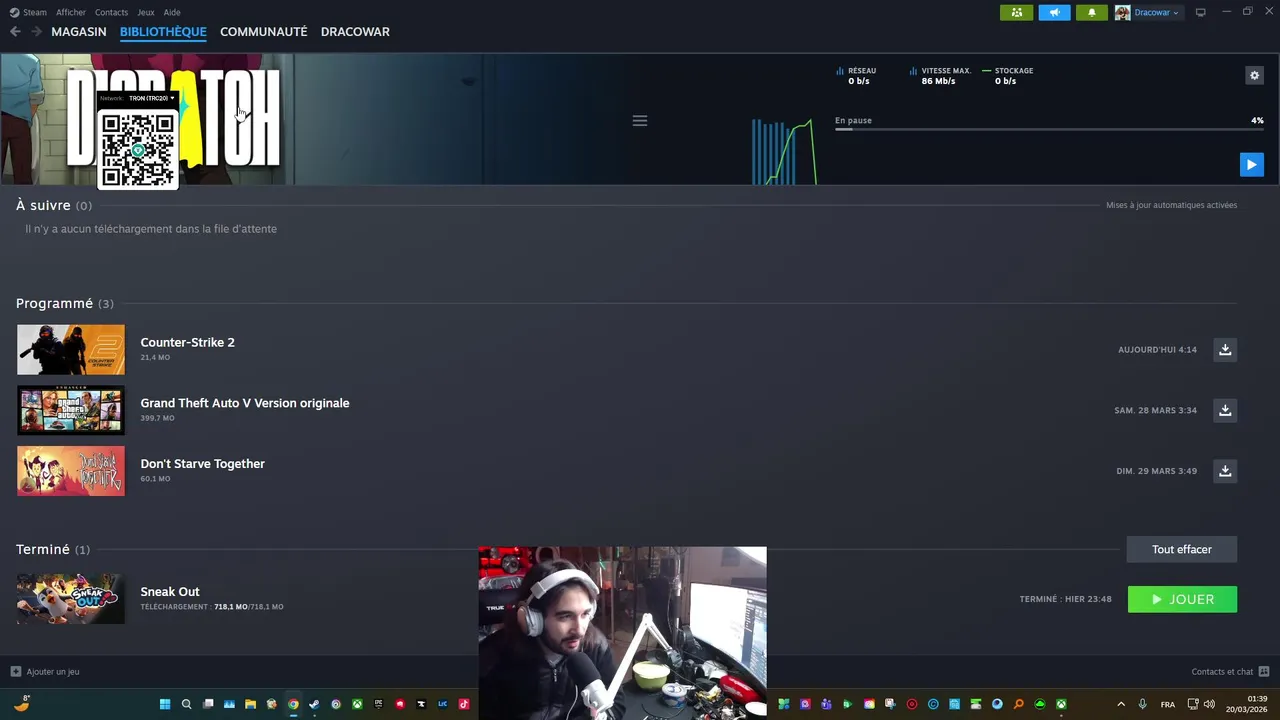Screen dimensions: 1280x720
Task: Select the BIBLIOTHÈQUE tab
Action: (163, 31)
